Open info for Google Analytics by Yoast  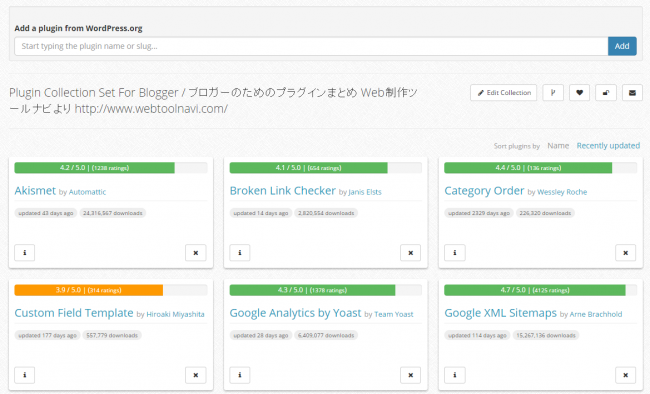coord(240,375)
